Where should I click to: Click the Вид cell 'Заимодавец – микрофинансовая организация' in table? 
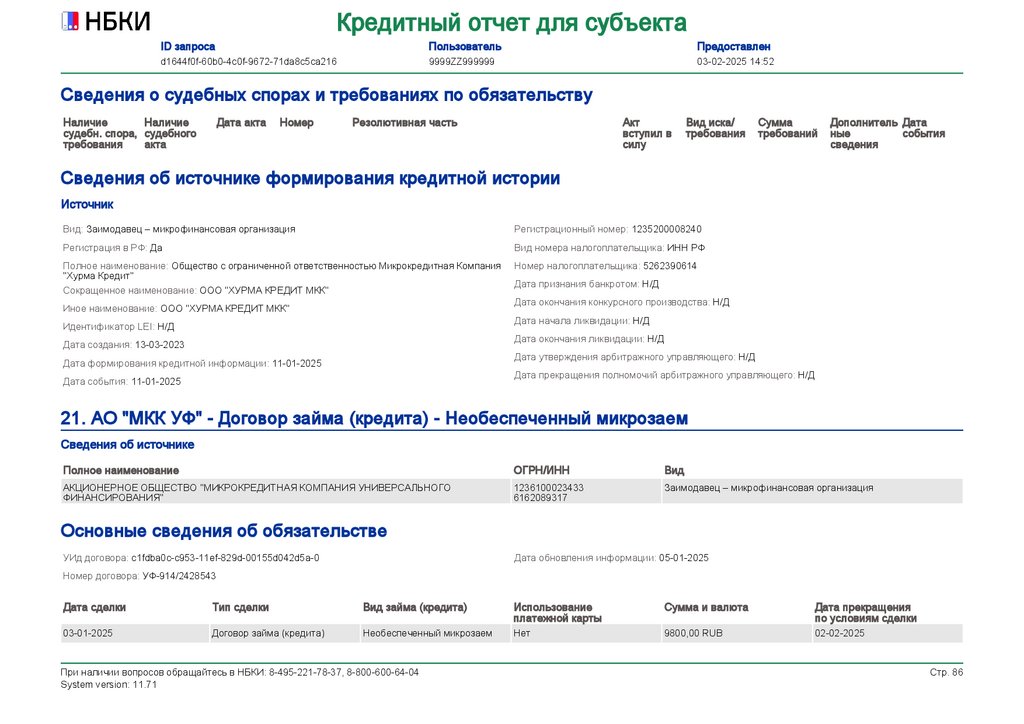[812, 492]
